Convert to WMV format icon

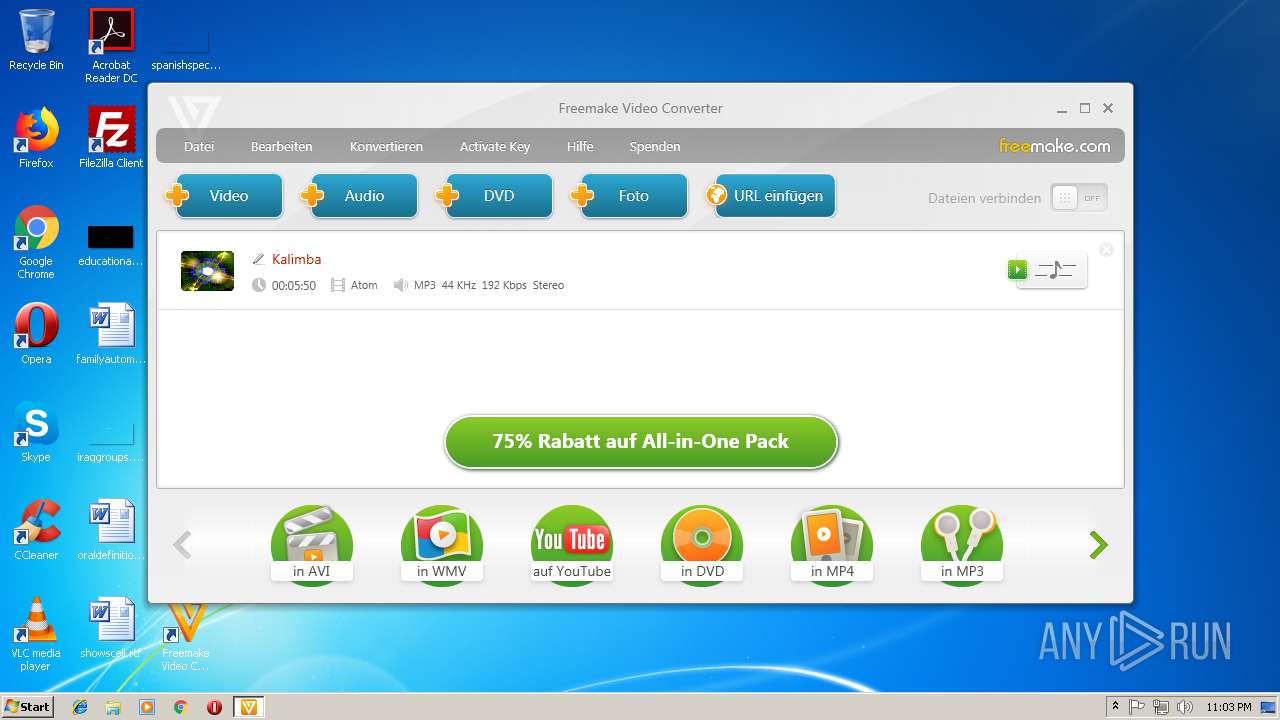(x=442, y=545)
